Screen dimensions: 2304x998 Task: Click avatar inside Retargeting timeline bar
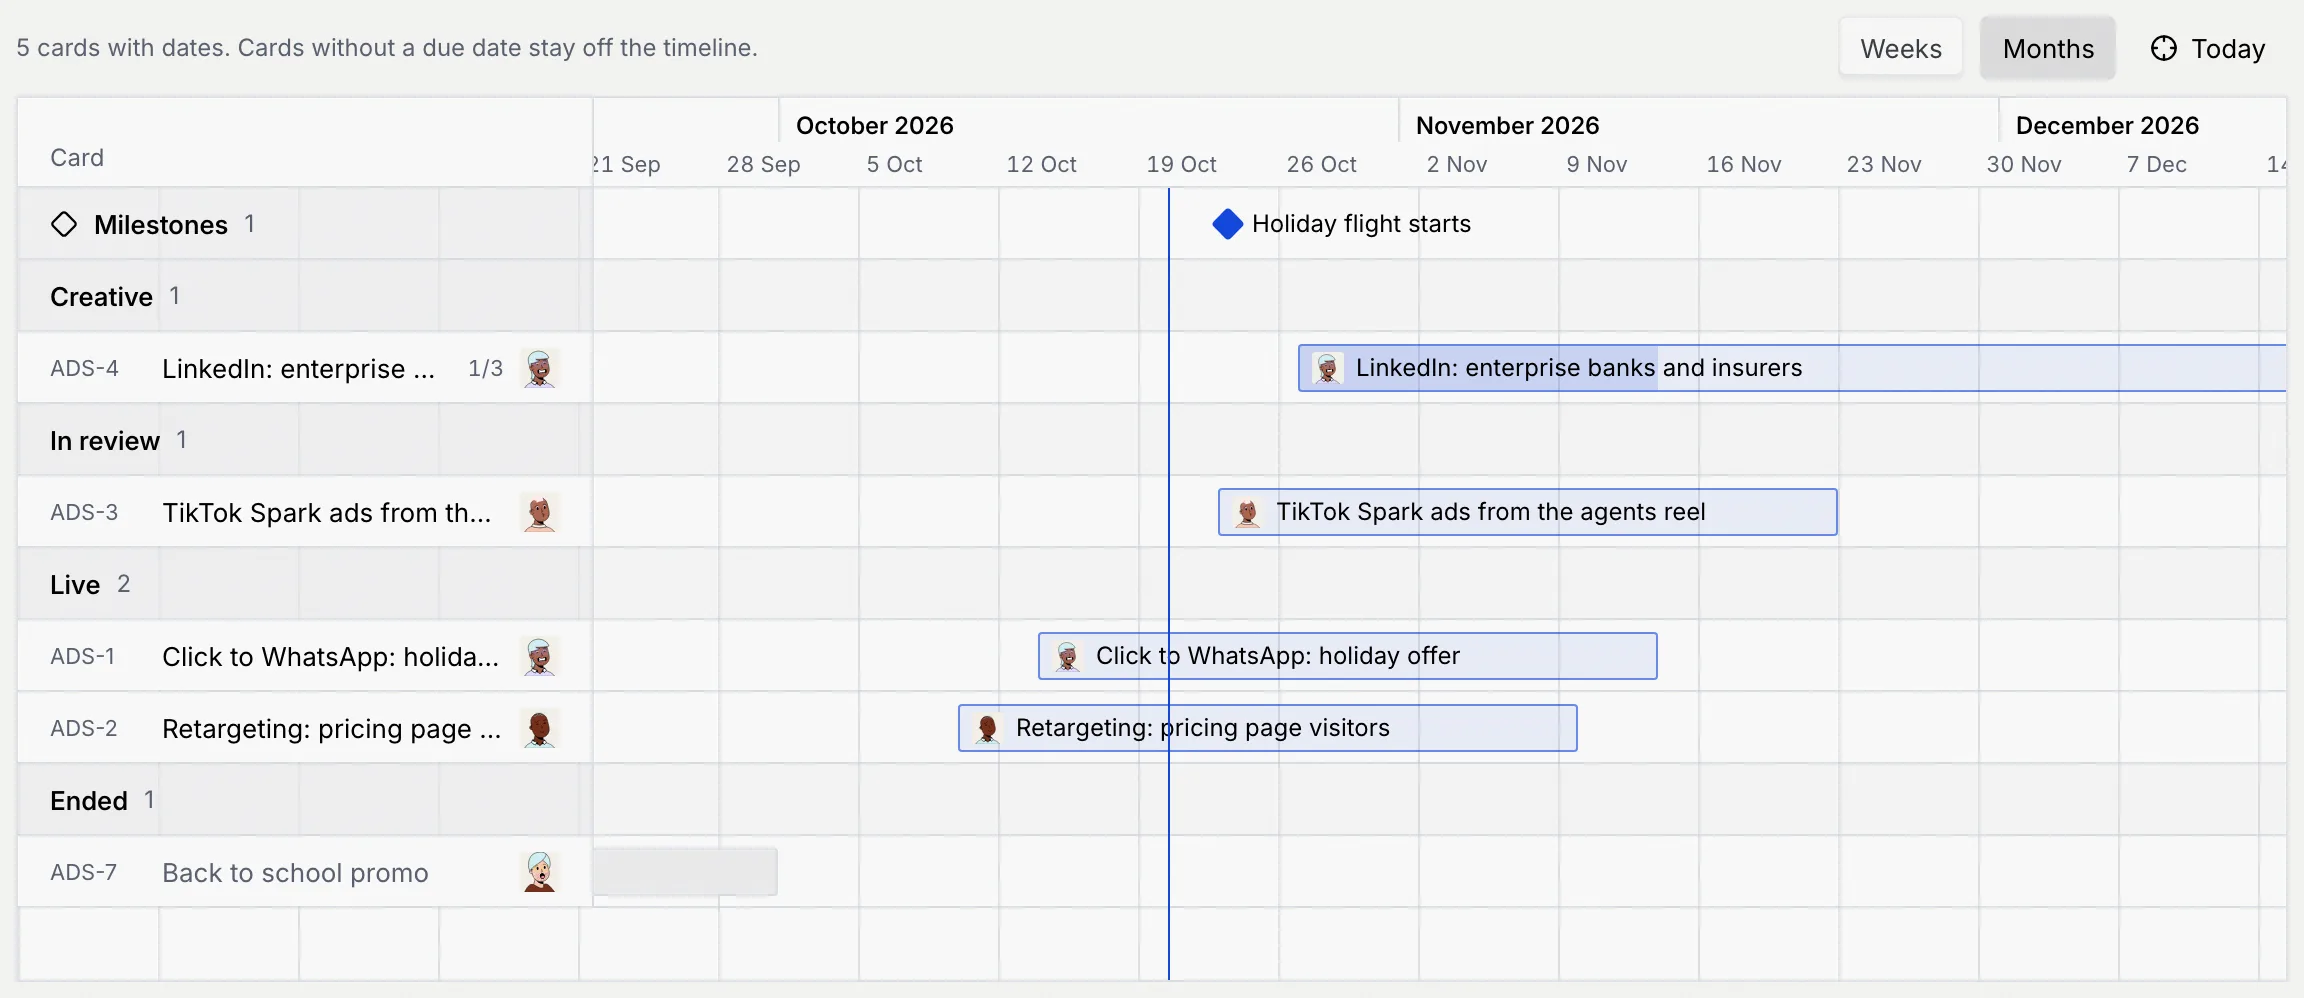(988, 728)
